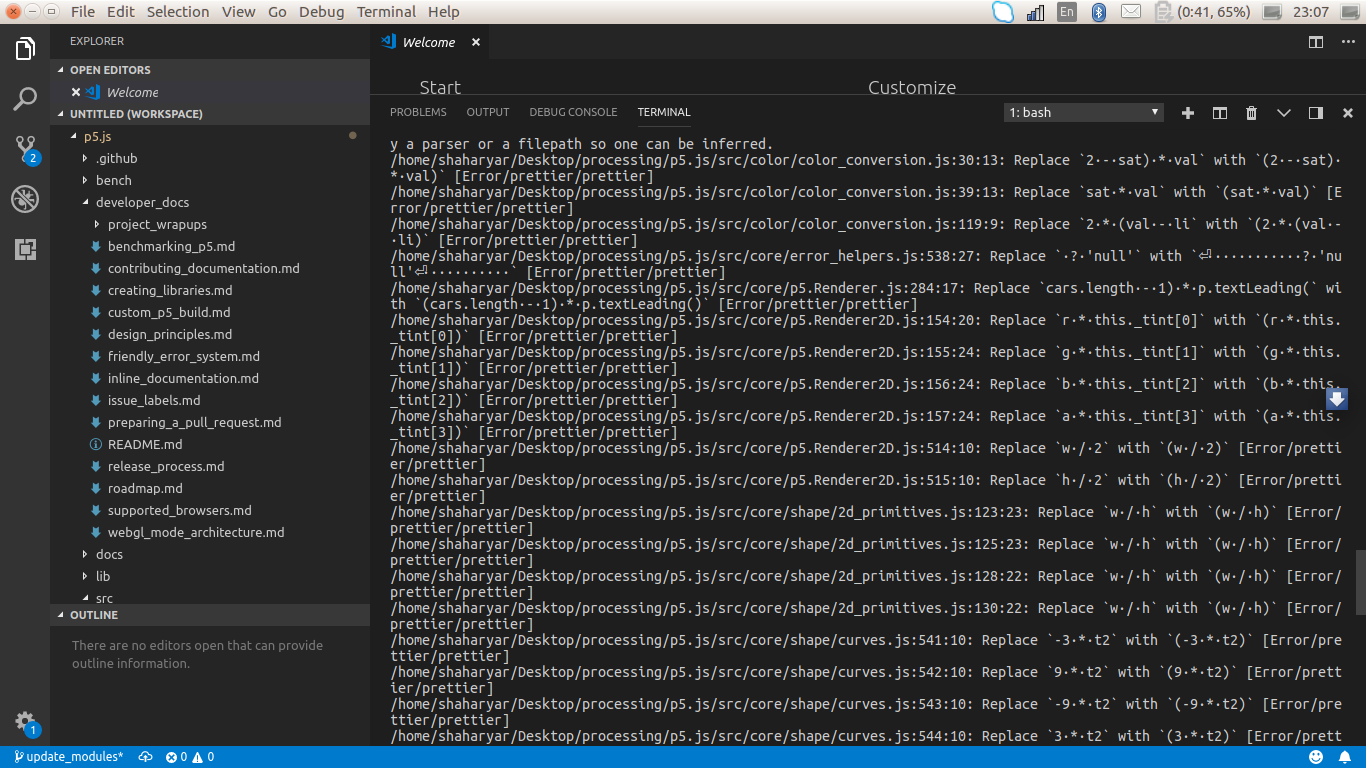
Task: Split the terminal pane
Action: pos(1219,113)
